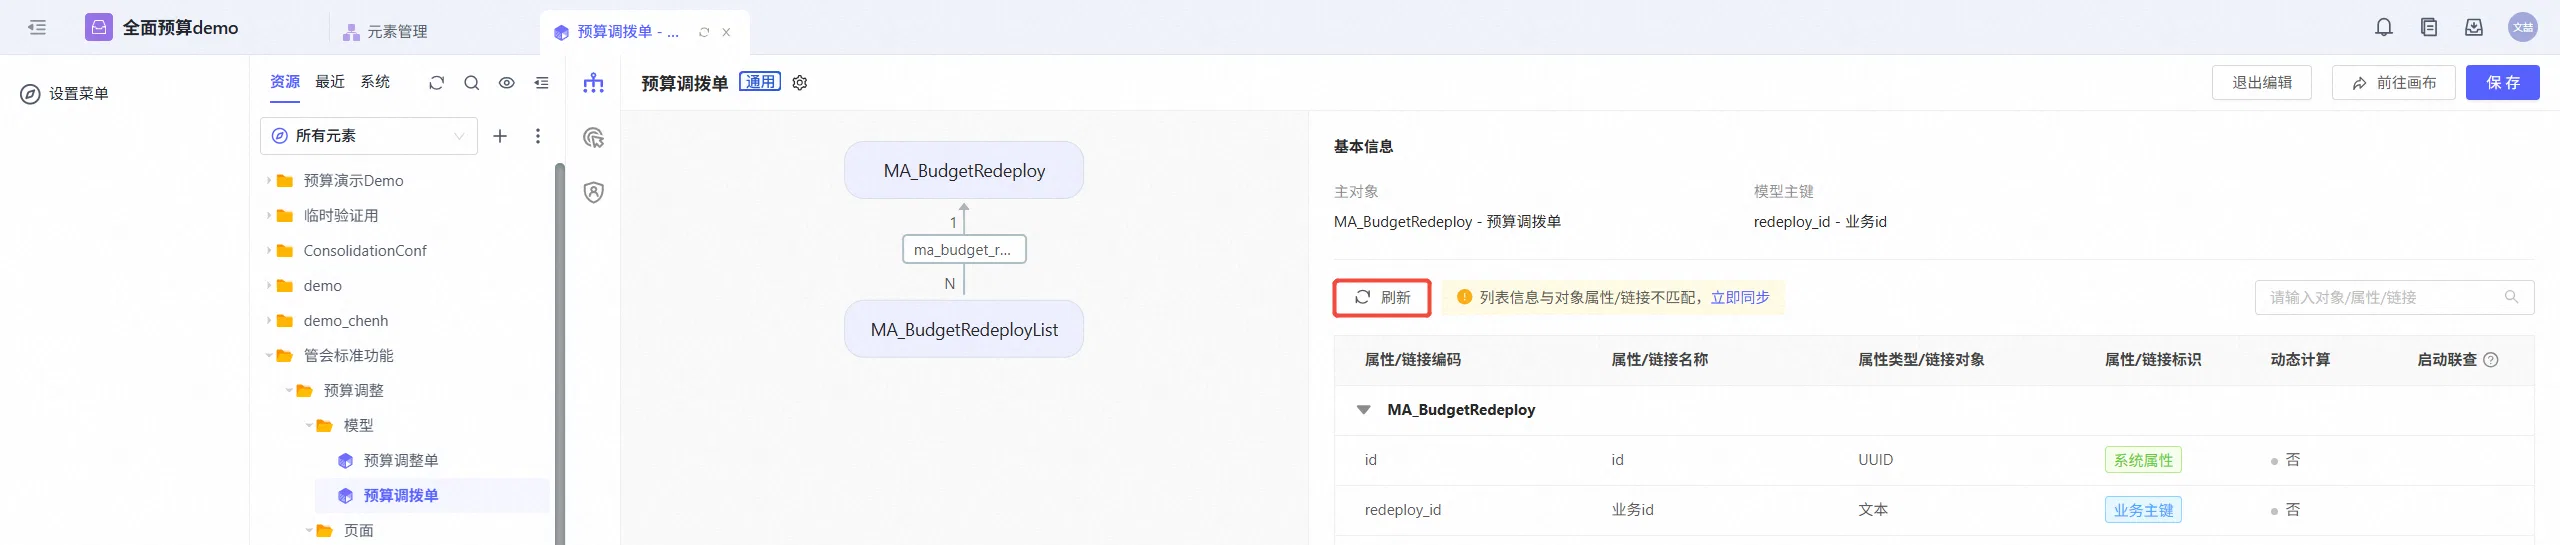
Task: Open the fingerprint-style side panel icon
Action: point(594,138)
